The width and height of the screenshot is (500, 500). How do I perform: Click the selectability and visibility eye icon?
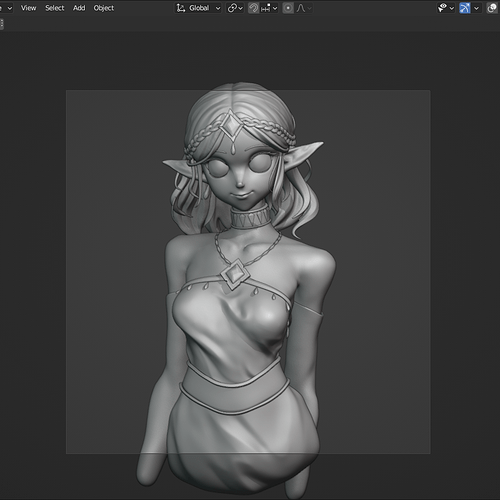[x=442, y=8]
